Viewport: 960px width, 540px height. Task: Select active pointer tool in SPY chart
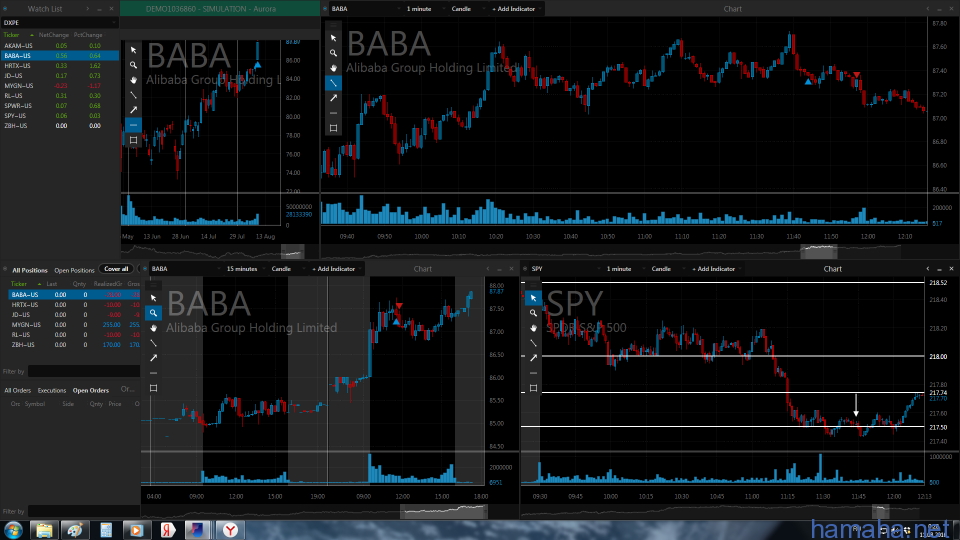click(x=533, y=298)
